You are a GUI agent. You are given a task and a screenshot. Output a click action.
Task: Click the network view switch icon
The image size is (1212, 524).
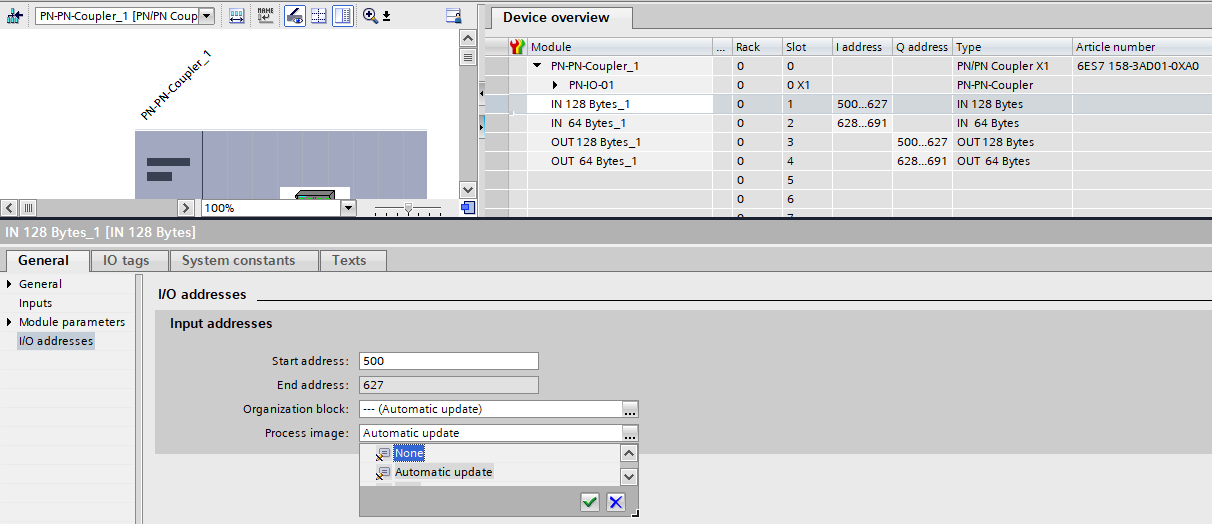16,16
